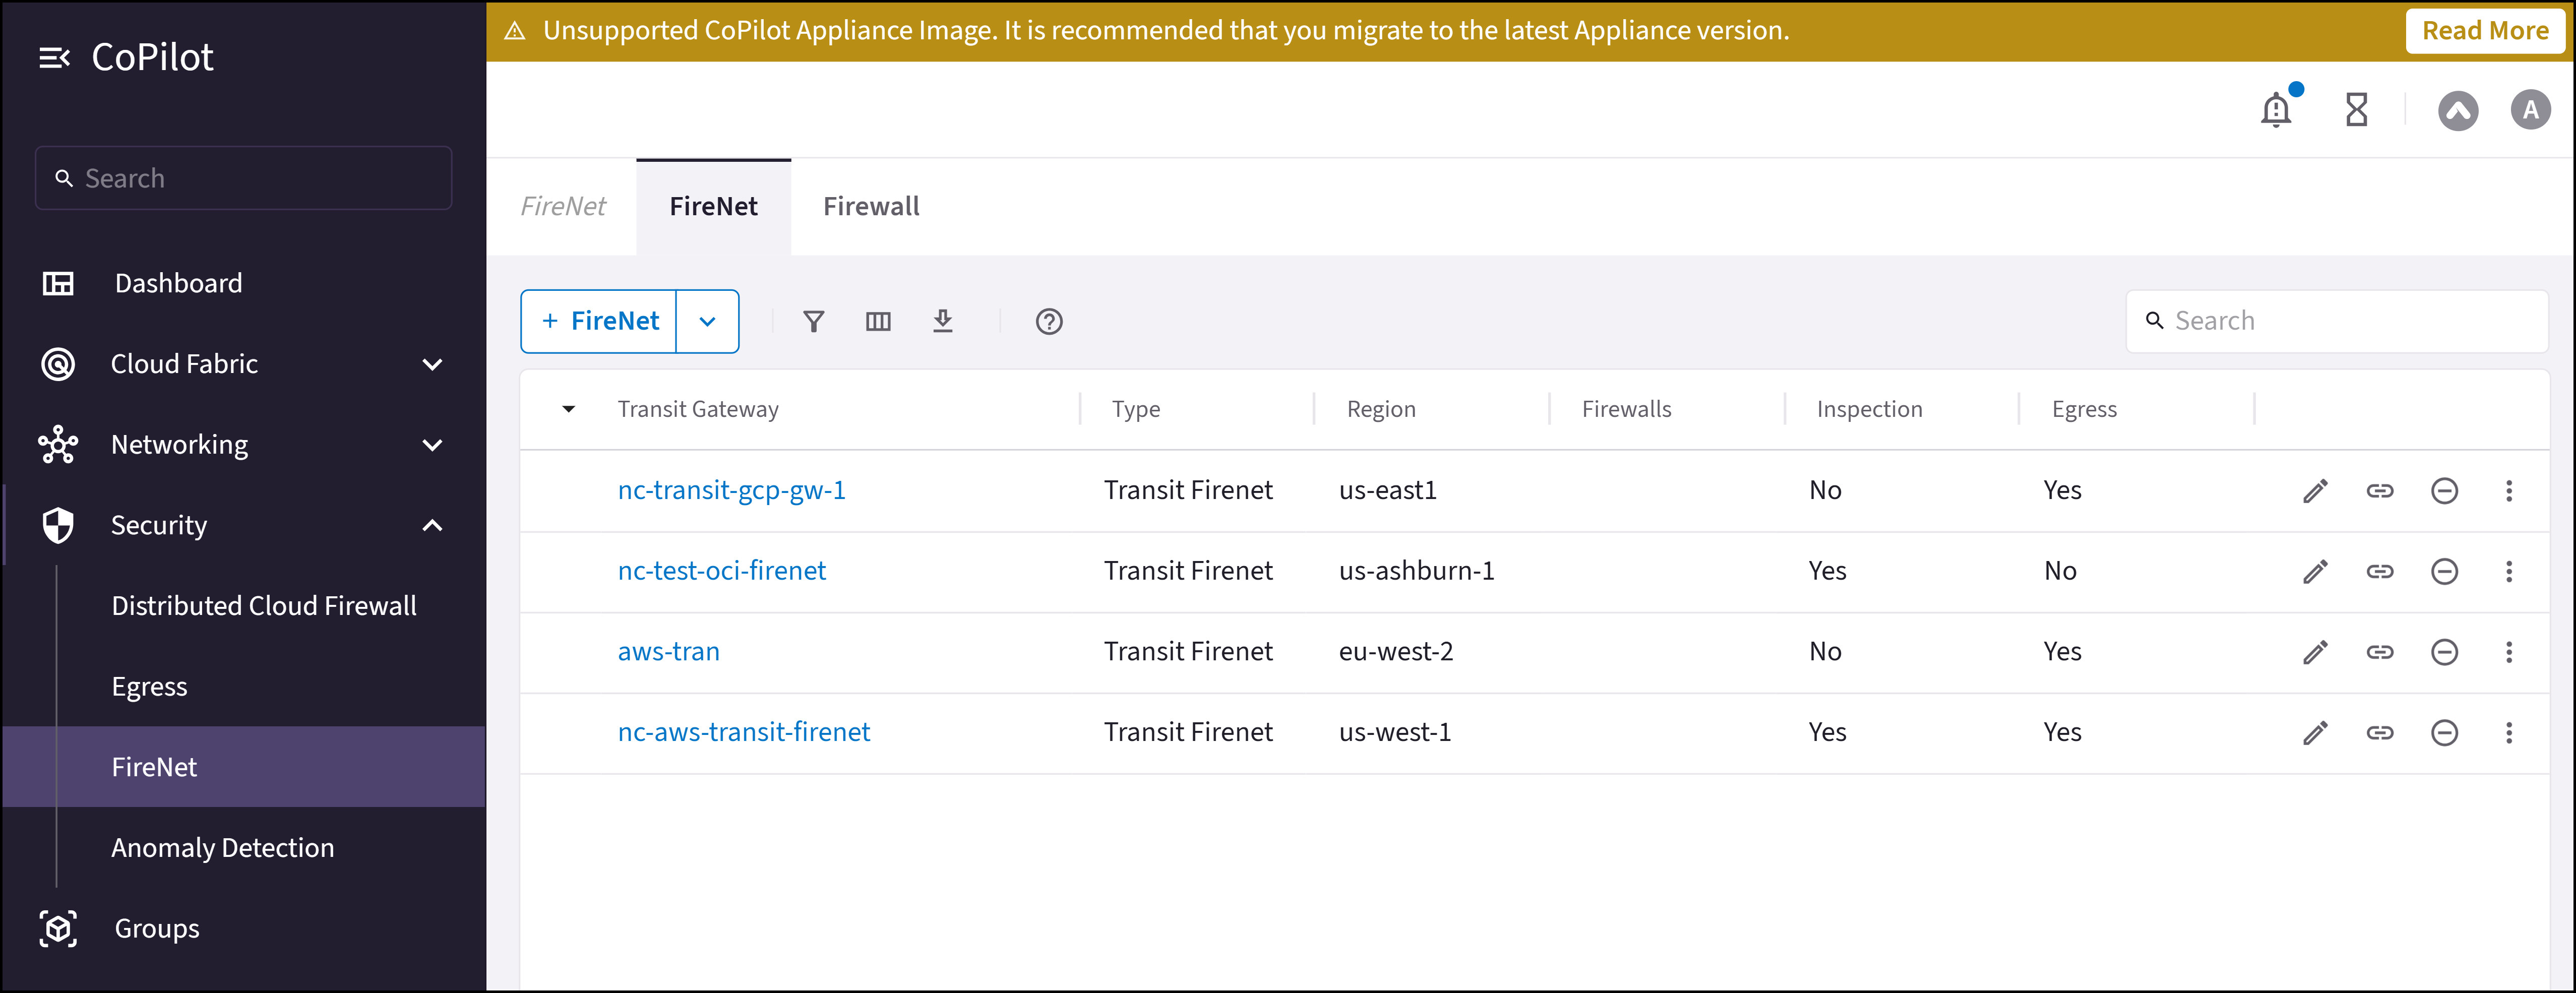This screenshot has height=993, width=2576.
Task: Expand the Networking section
Action: pos(432,444)
